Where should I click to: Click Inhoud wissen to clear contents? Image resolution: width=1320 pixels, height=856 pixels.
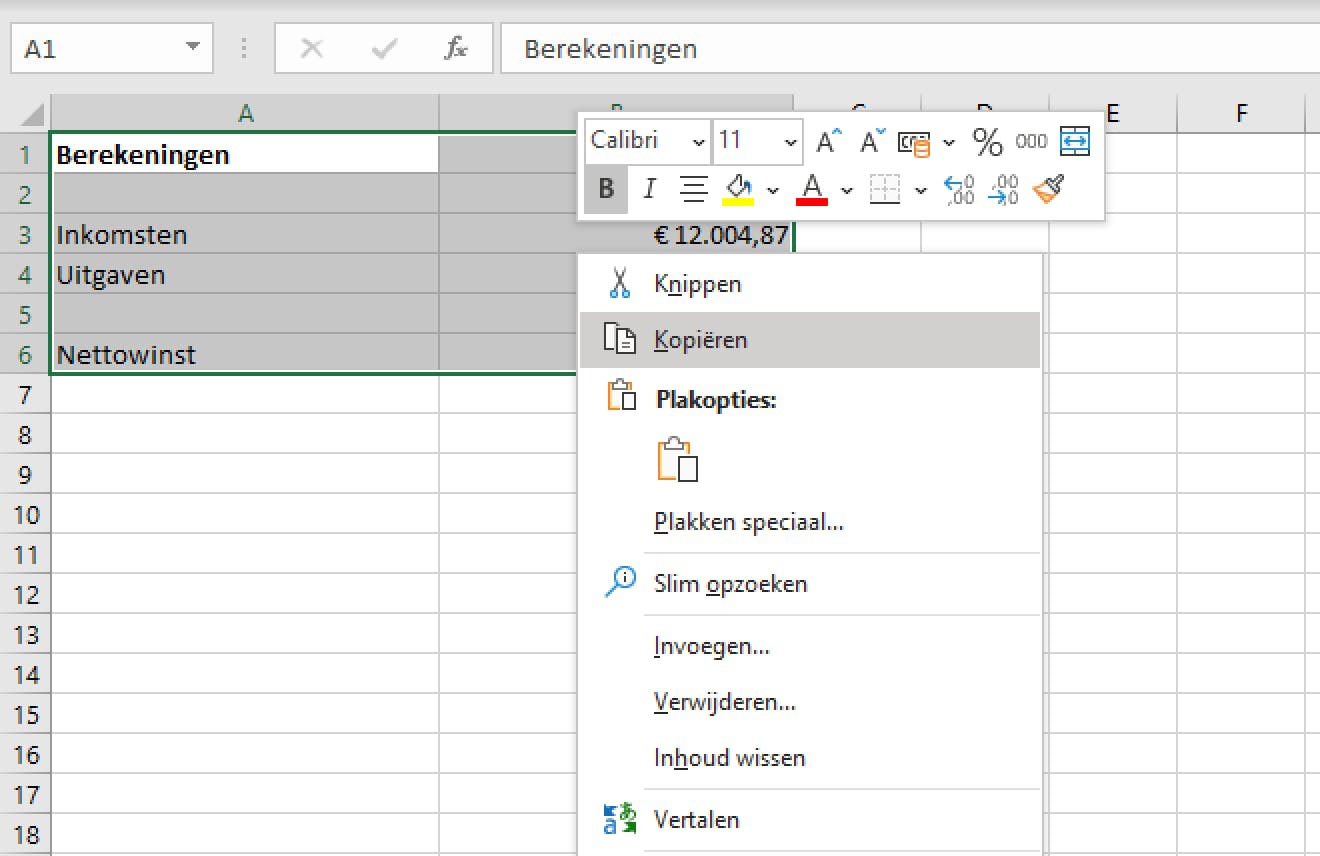[x=729, y=758]
